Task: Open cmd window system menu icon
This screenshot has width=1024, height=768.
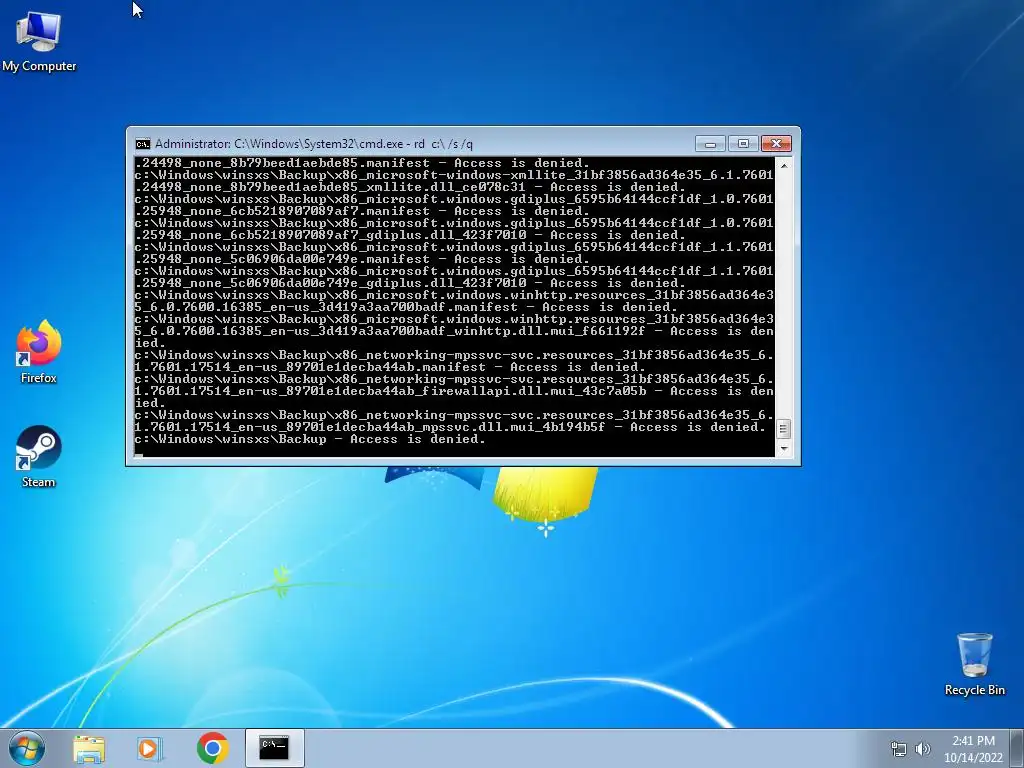Action: [142, 144]
